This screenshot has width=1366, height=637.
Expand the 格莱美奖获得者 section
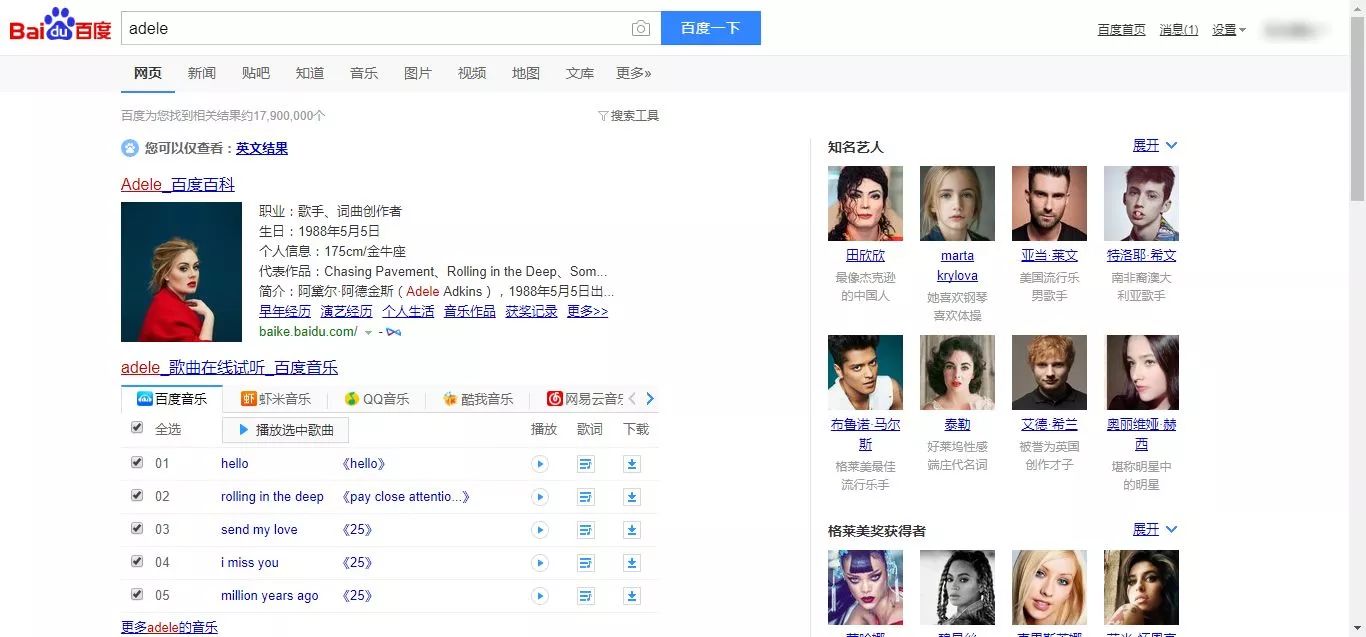tap(1155, 530)
